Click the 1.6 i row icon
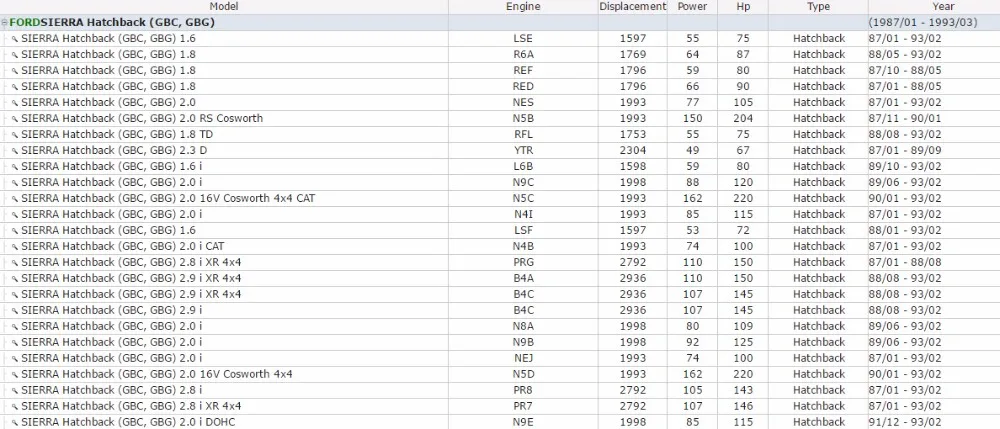1000x429 pixels. [15, 166]
